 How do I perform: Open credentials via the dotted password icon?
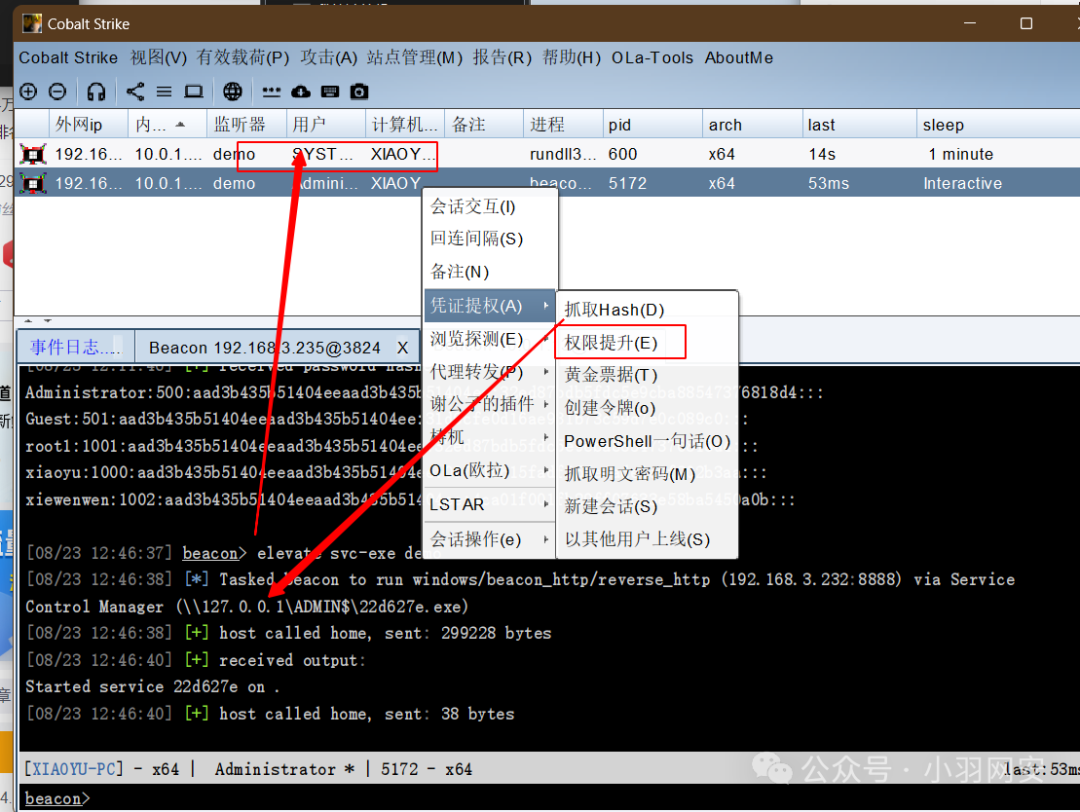tap(271, 92)
